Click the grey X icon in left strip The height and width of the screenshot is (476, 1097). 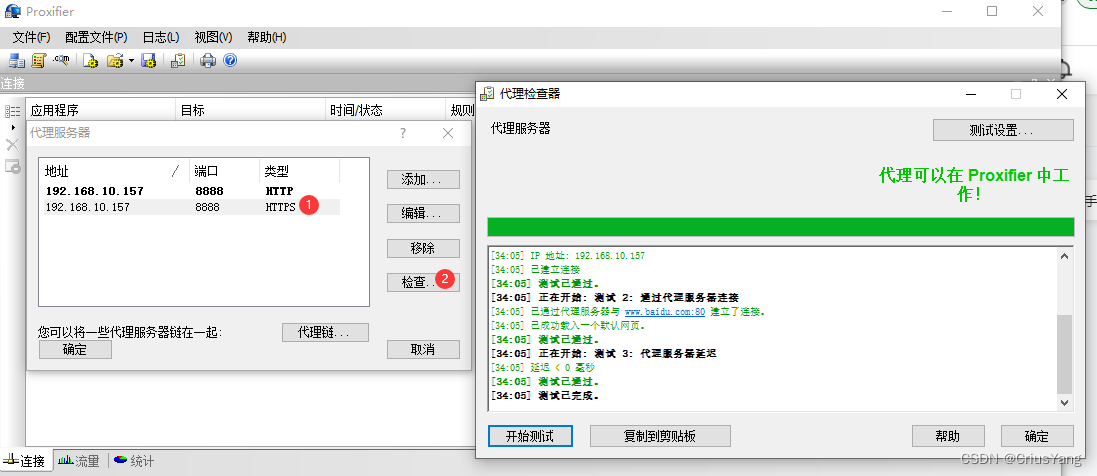tap(13, 146)
